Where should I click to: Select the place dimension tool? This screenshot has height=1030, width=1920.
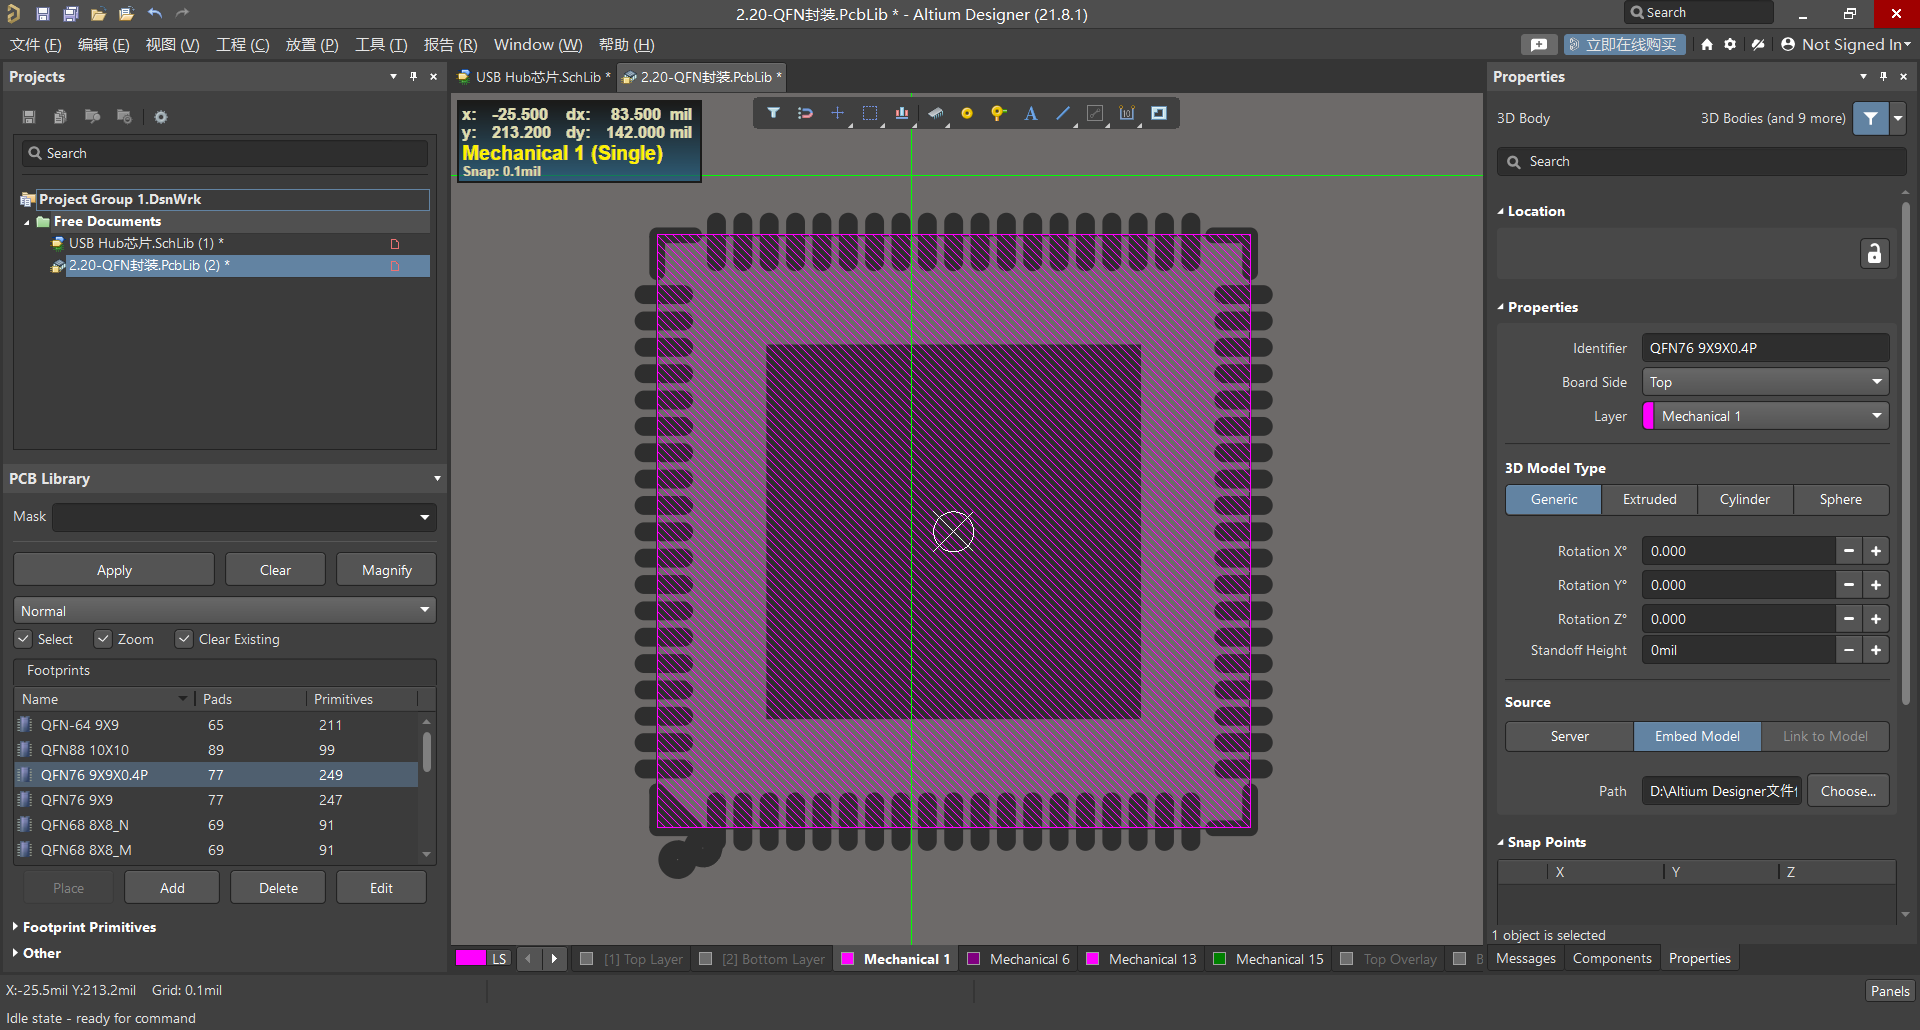coord(1127,113)
